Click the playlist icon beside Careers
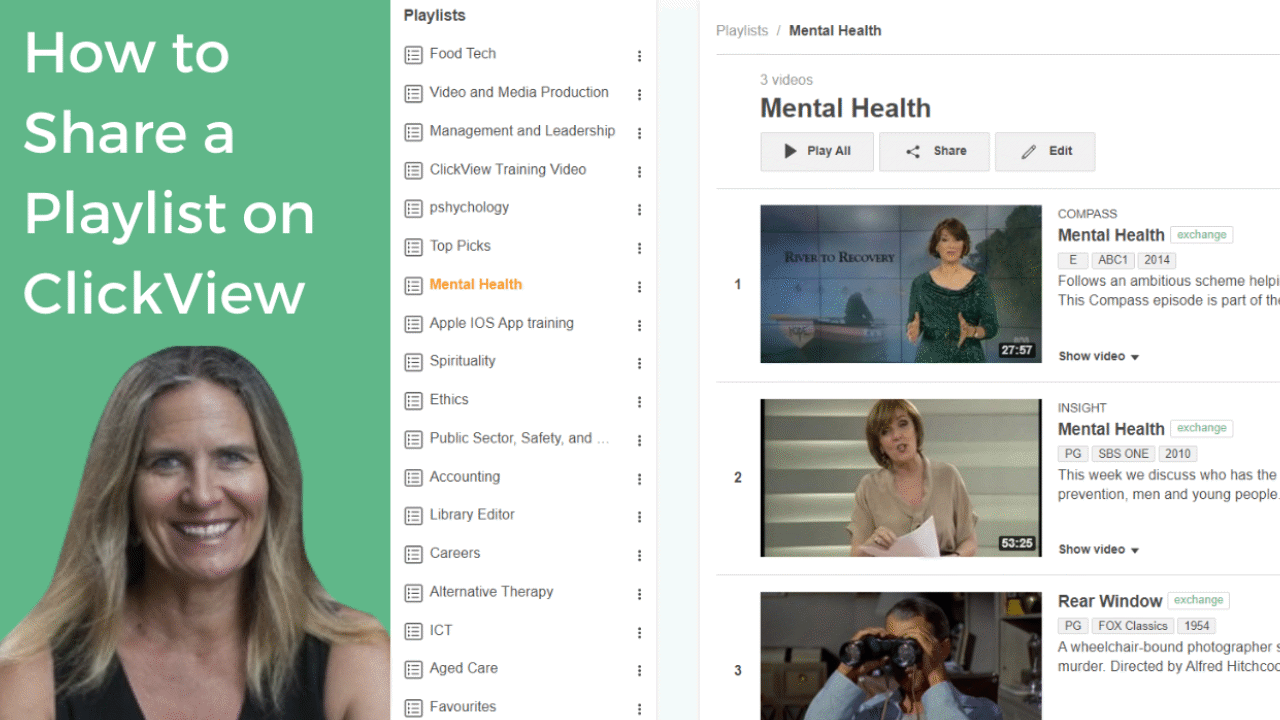Image resolution: width=1280 pixels, height=720 pixels. pos(413,554)
